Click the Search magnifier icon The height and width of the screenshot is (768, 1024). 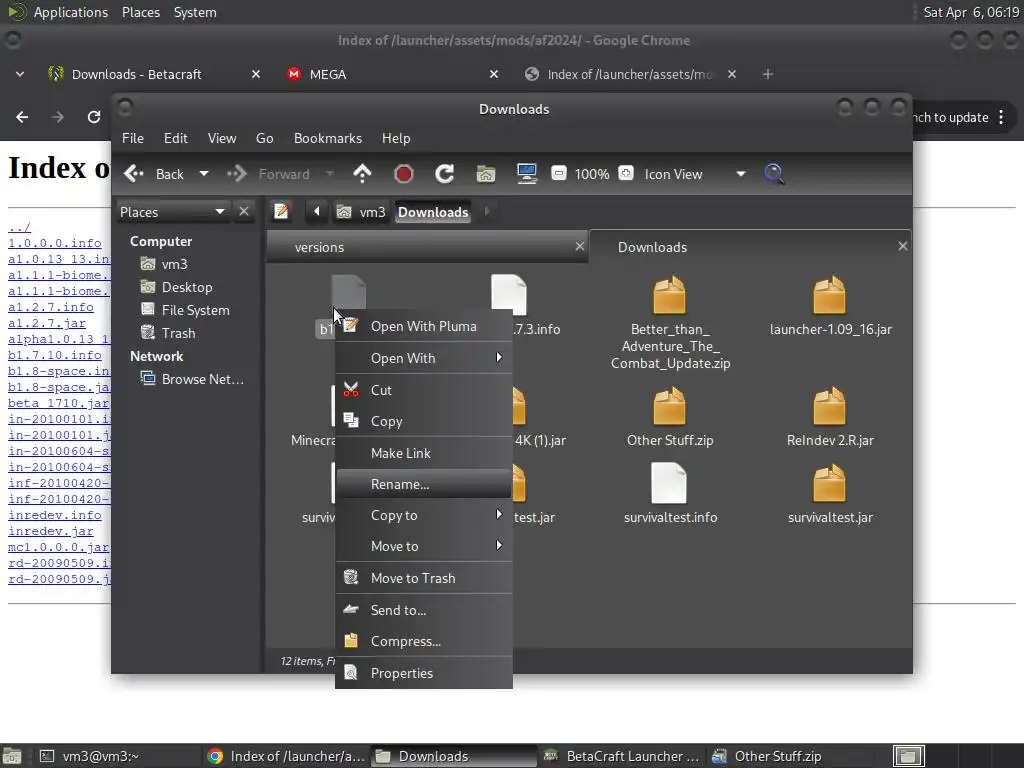click(774, 174)
